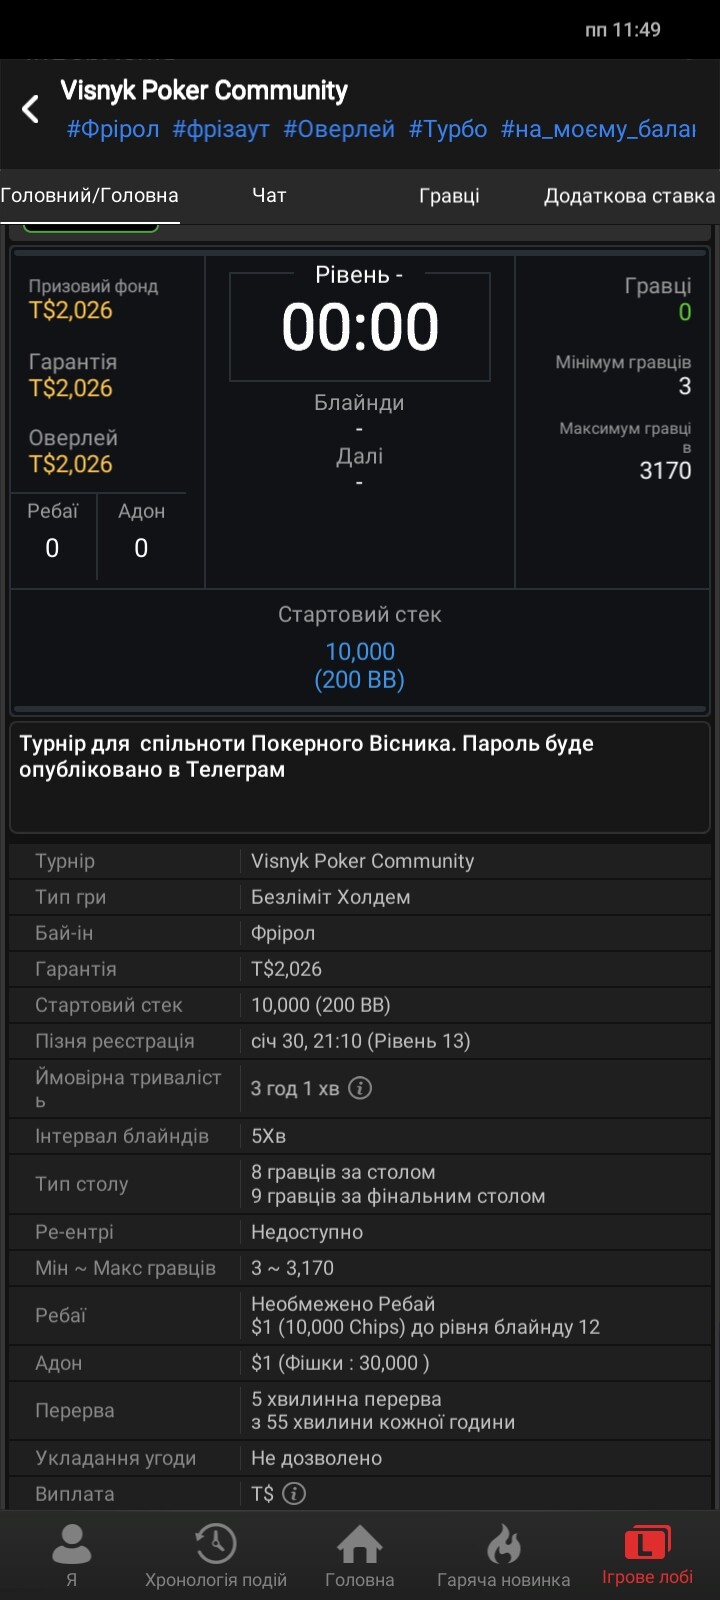Tap the #Фрірол hashtag
This screenshot has width=720, height=1600.
[113, 129]
